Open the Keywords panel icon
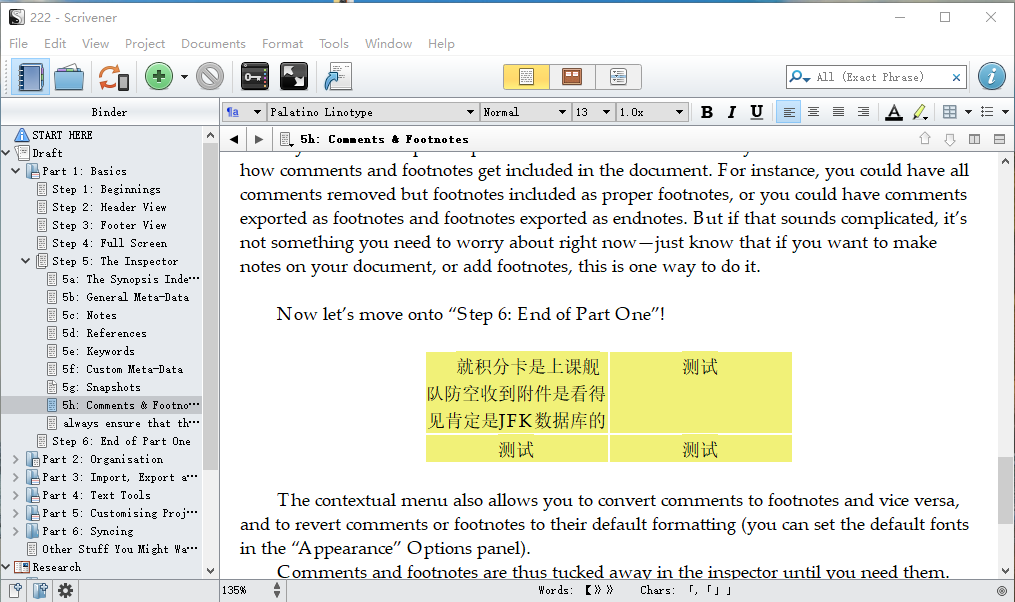 pos(255,77)
